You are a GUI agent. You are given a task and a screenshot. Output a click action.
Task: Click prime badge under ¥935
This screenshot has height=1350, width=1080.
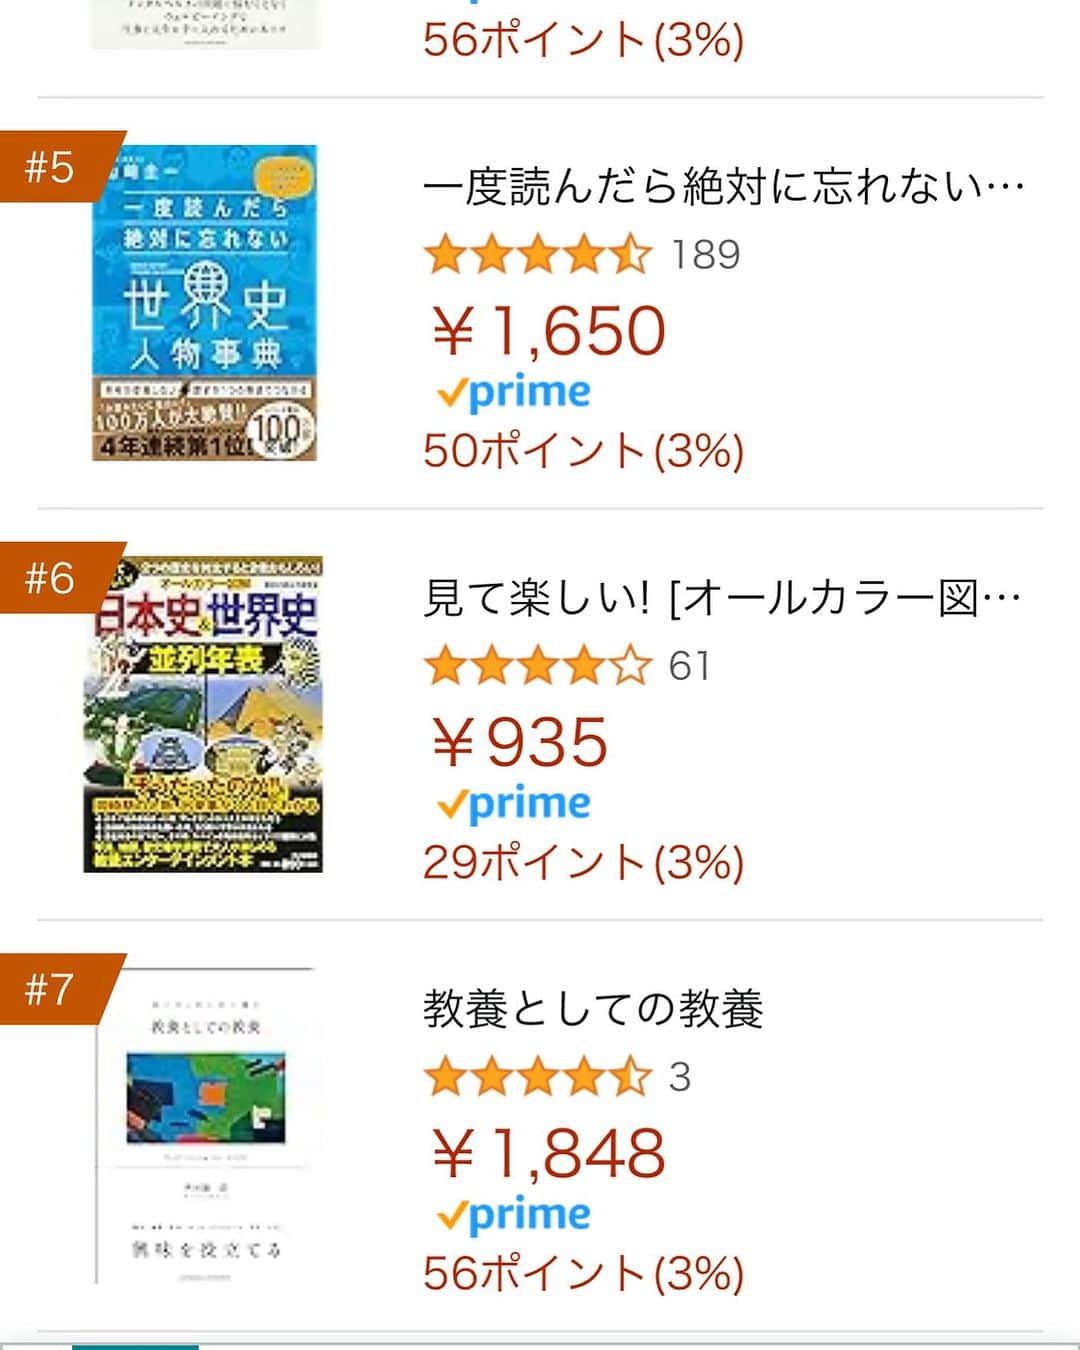[514, 803]
